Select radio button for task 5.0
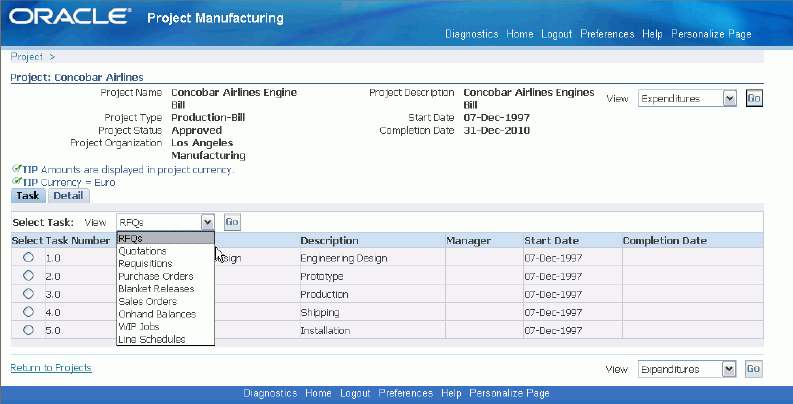Viewport: 793px width, 404px height. [28, 330]
